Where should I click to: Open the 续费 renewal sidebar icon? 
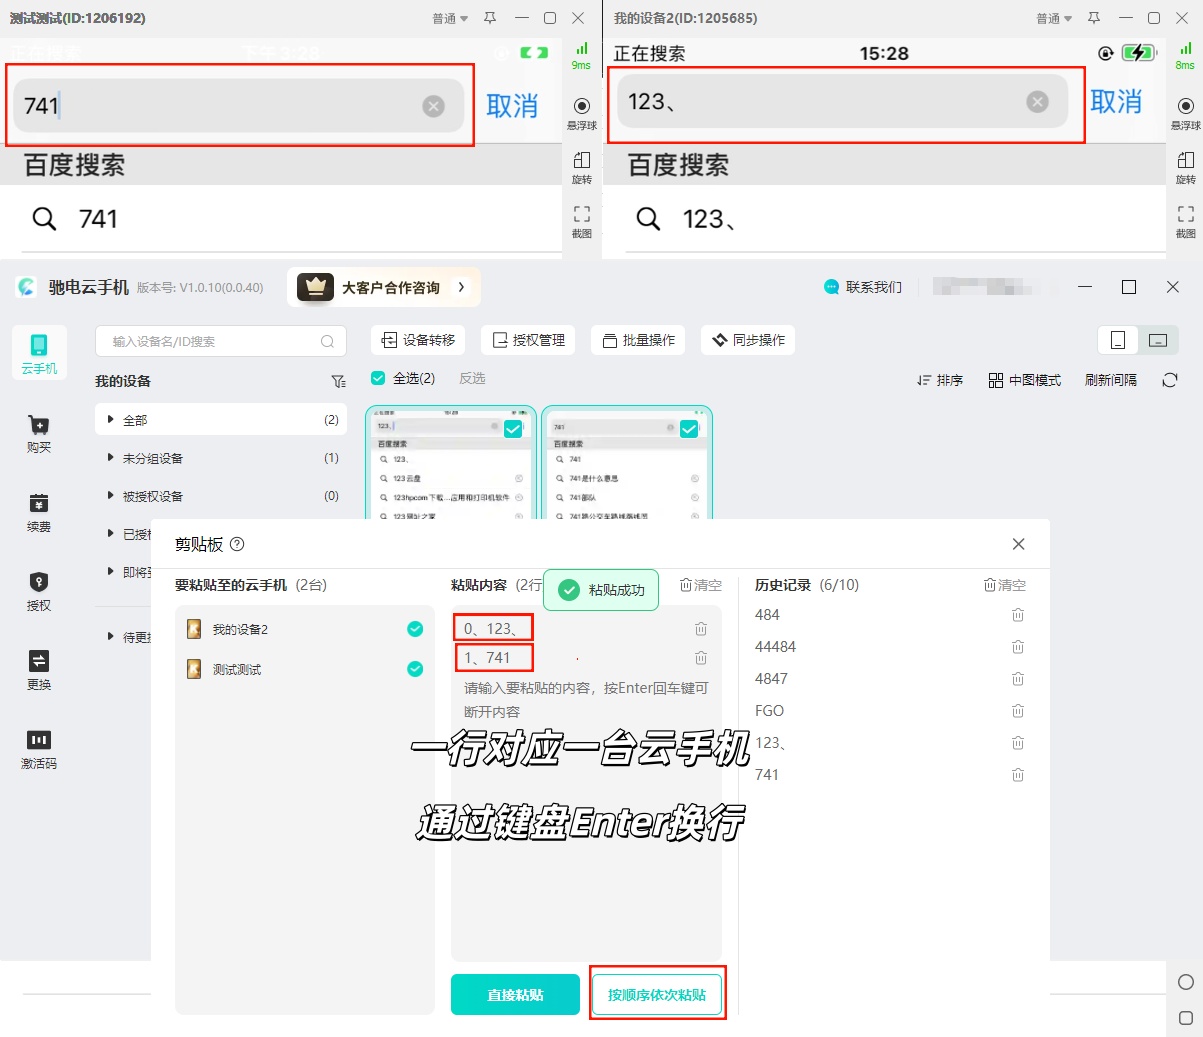pyautogui.click(x=39, y=504)
